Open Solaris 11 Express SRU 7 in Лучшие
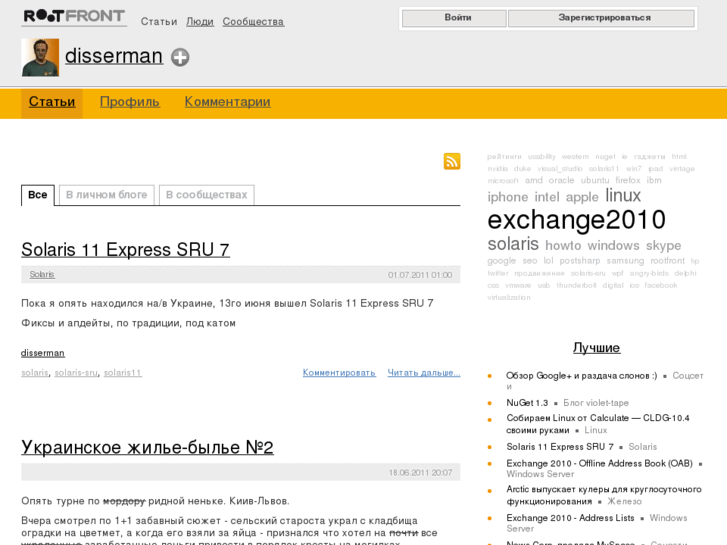Viewport: 727px width, 545px height. (x=560, y=447)
